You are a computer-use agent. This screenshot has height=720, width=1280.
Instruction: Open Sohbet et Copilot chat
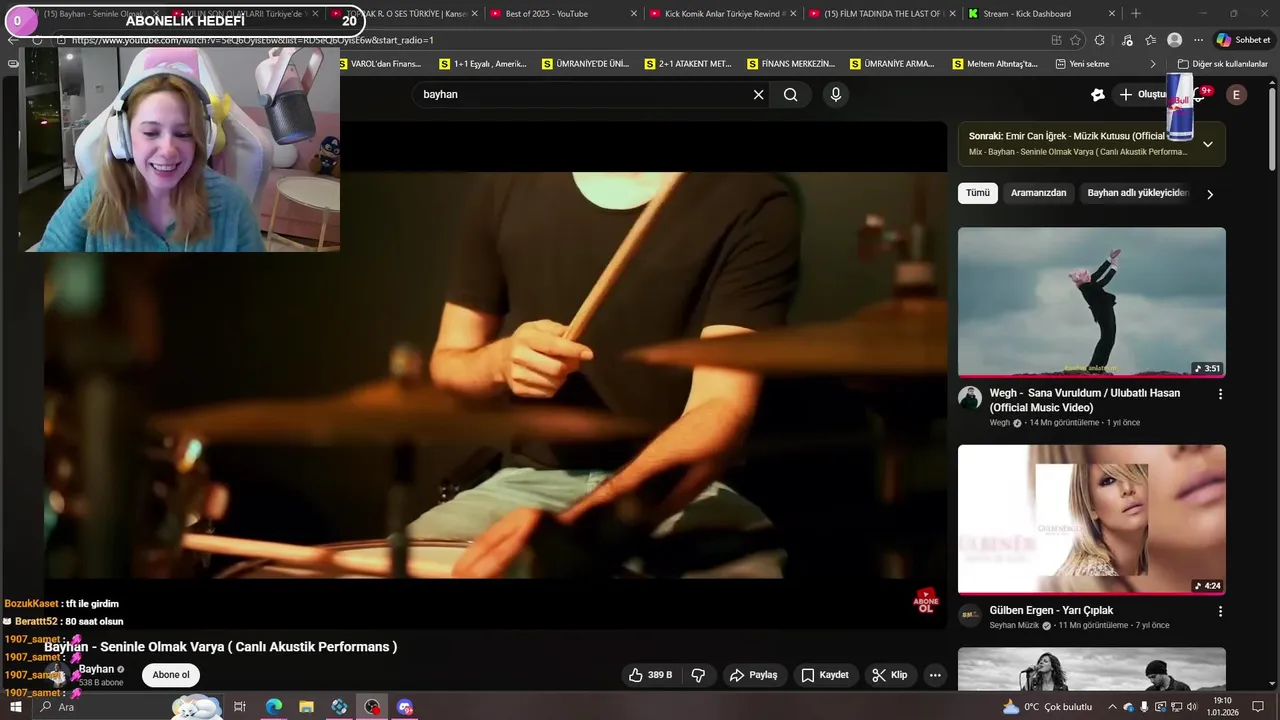pos(1243,40)
